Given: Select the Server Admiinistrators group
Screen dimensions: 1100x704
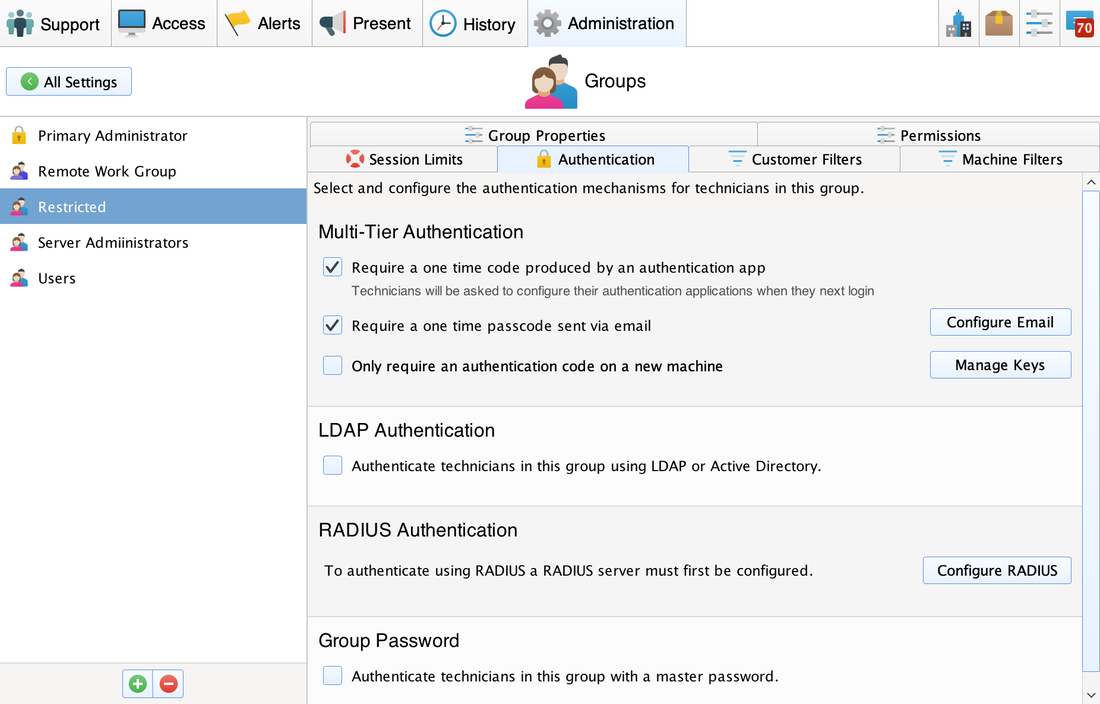Looking at the screenshot, I should (x=153, y=243).
